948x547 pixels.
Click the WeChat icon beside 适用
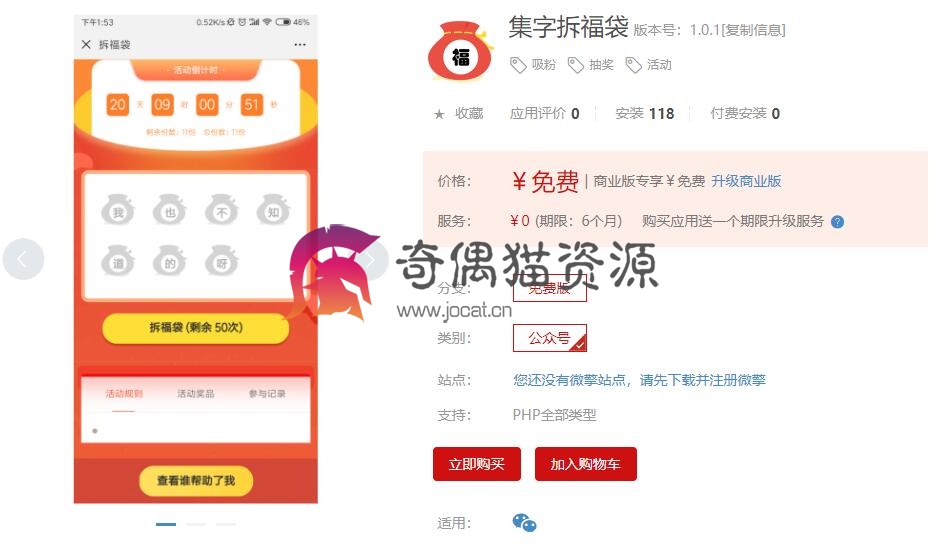click(x=524, y=523)
